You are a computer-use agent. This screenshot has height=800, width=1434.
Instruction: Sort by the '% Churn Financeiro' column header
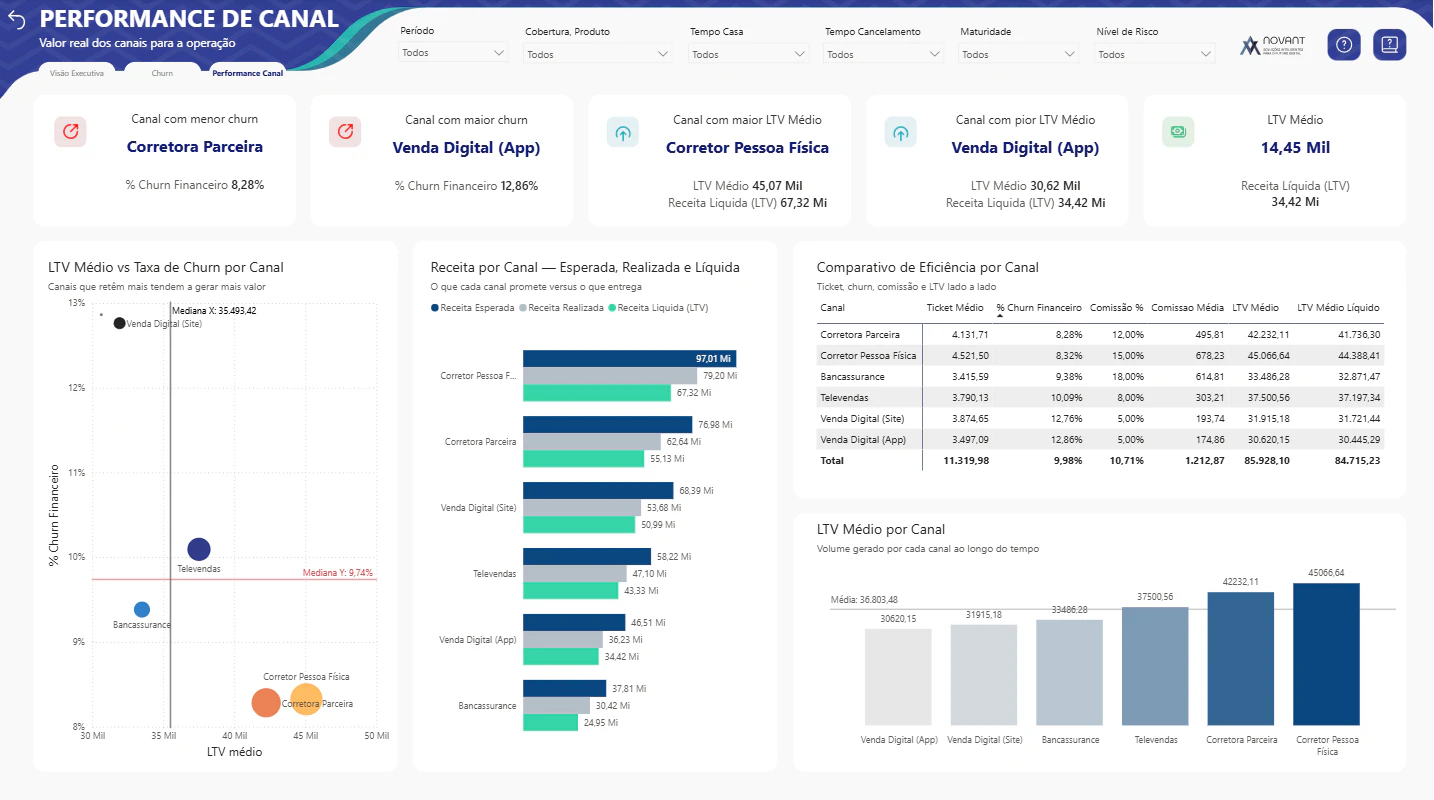click(1039, 308)
